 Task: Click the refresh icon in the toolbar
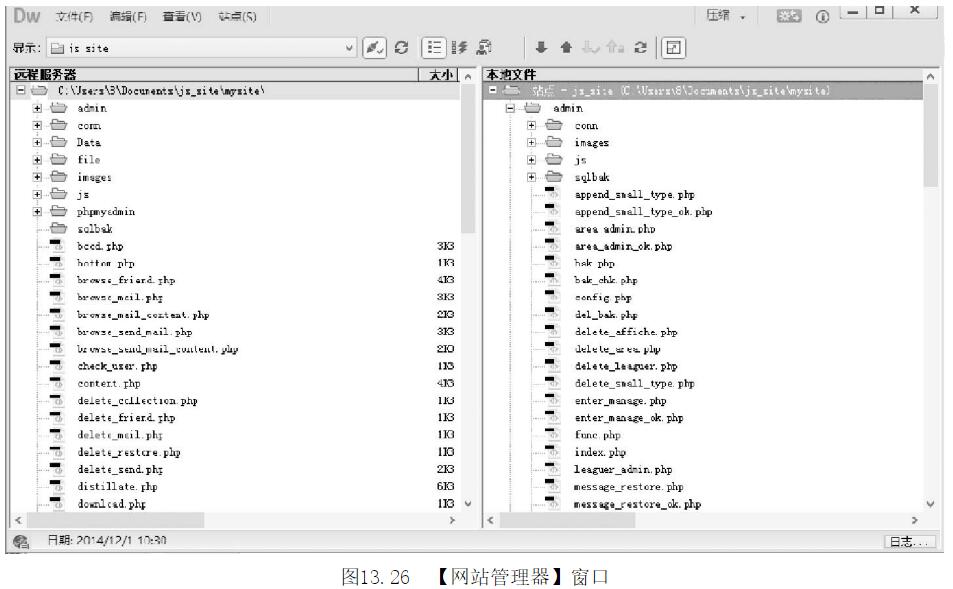pyautogui.click(x=402, y=47)
